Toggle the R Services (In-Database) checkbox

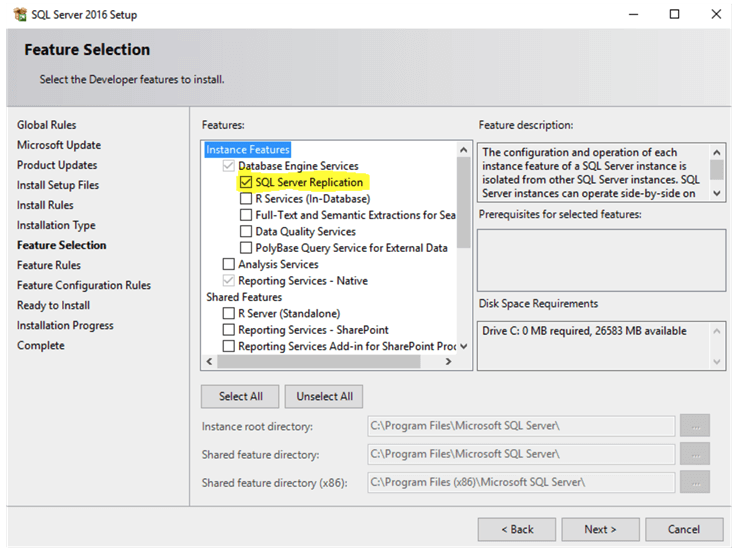[x=246, y=199]
